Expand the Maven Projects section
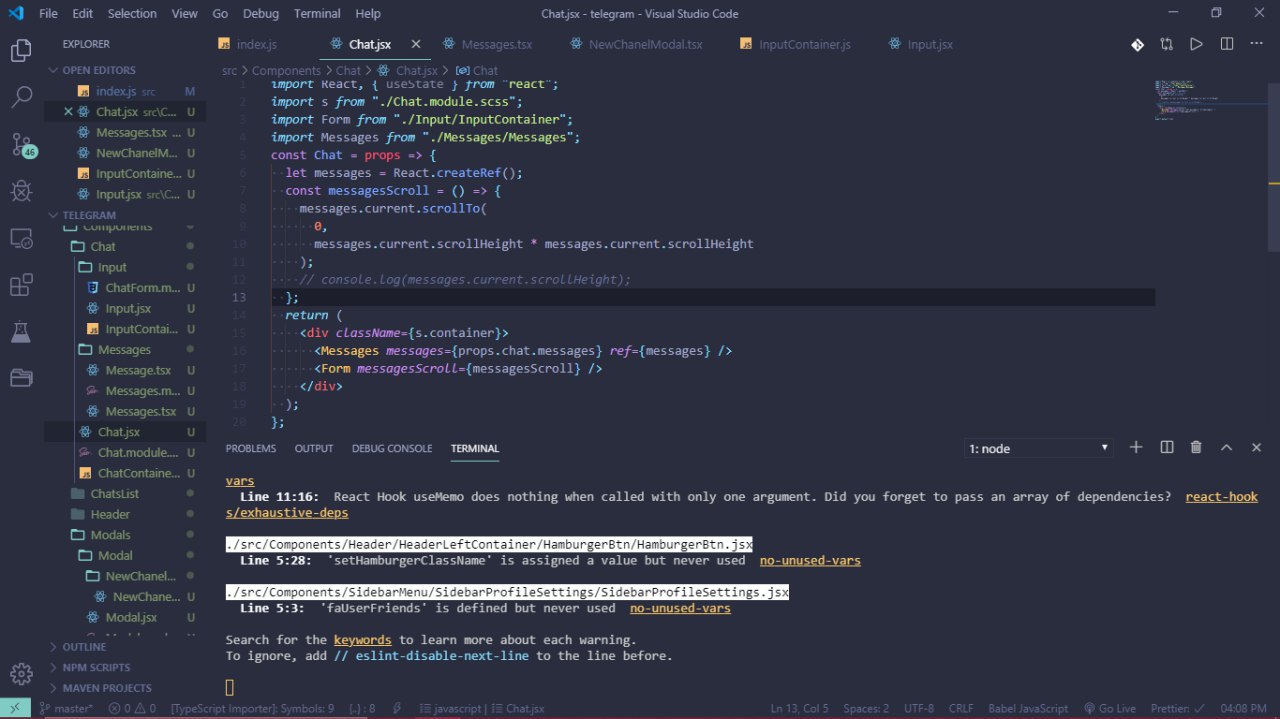This screenshot has width=1280, height=719. pos(126,688)
